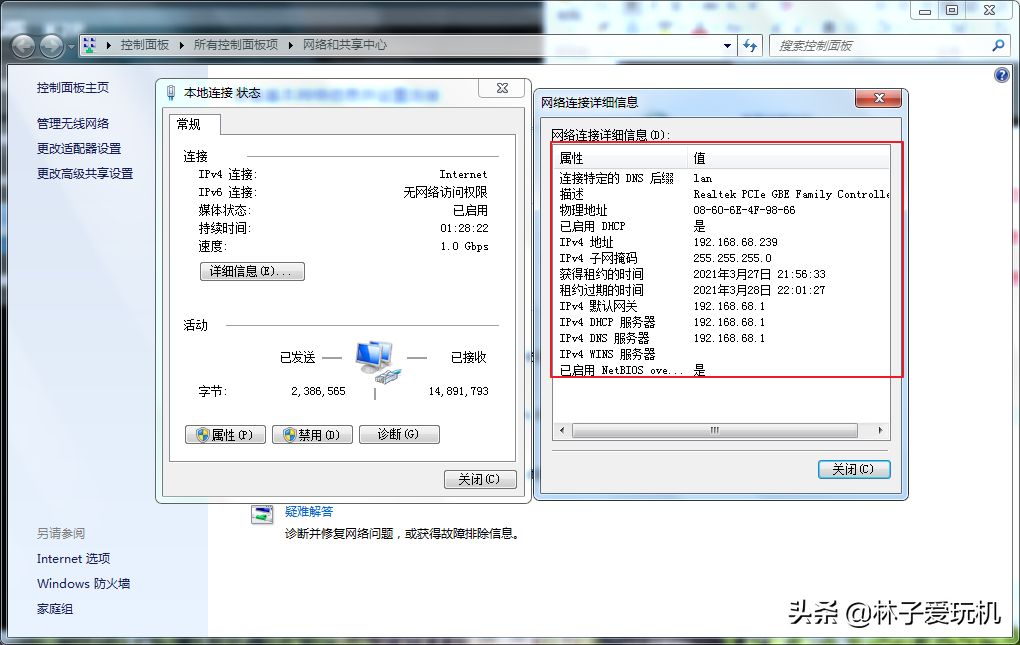This screenshot has width=1020, height=645.
Task: Open 详细信息 button in status dialog
Action: click(x=252, y=271)
